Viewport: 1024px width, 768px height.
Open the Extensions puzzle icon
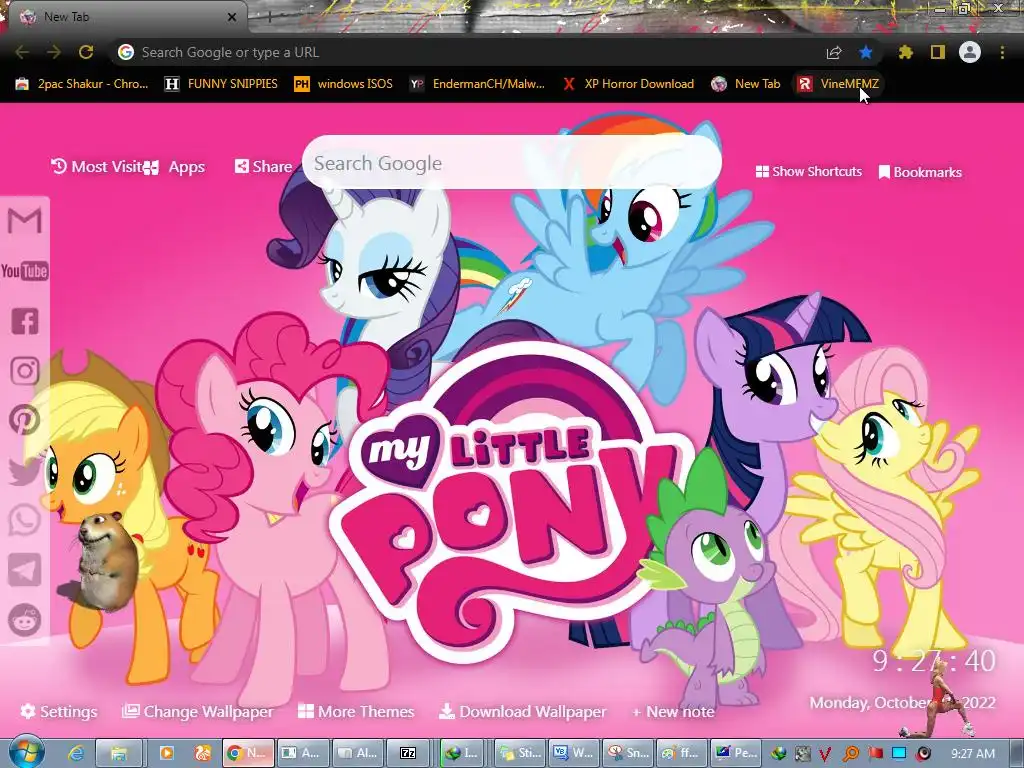click(905, 52)
